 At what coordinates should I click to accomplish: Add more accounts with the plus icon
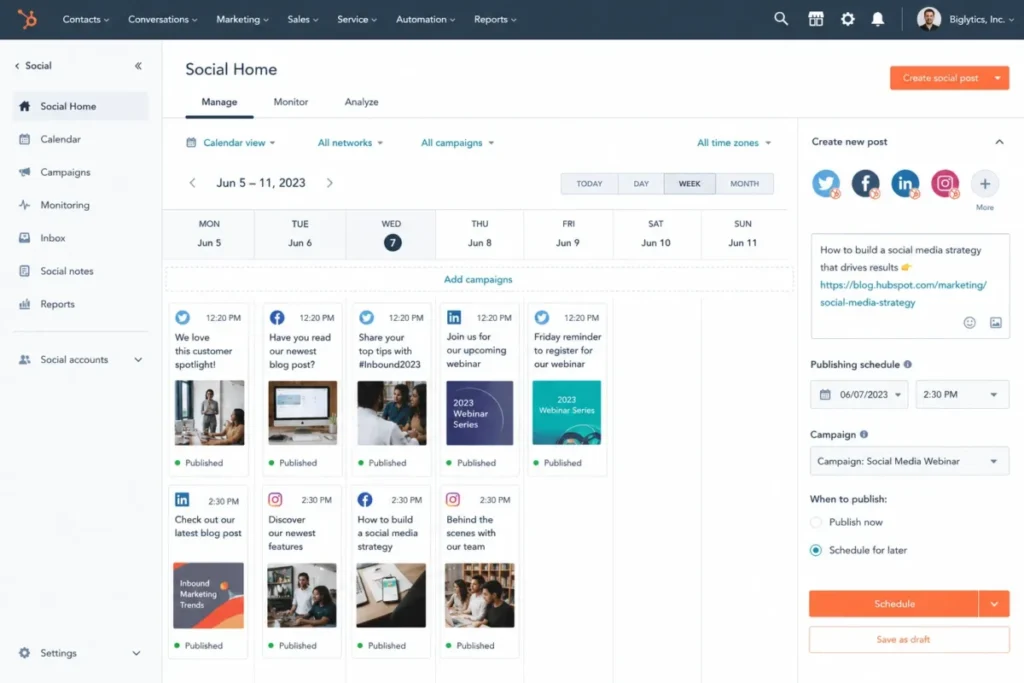[x=985, y=184]
